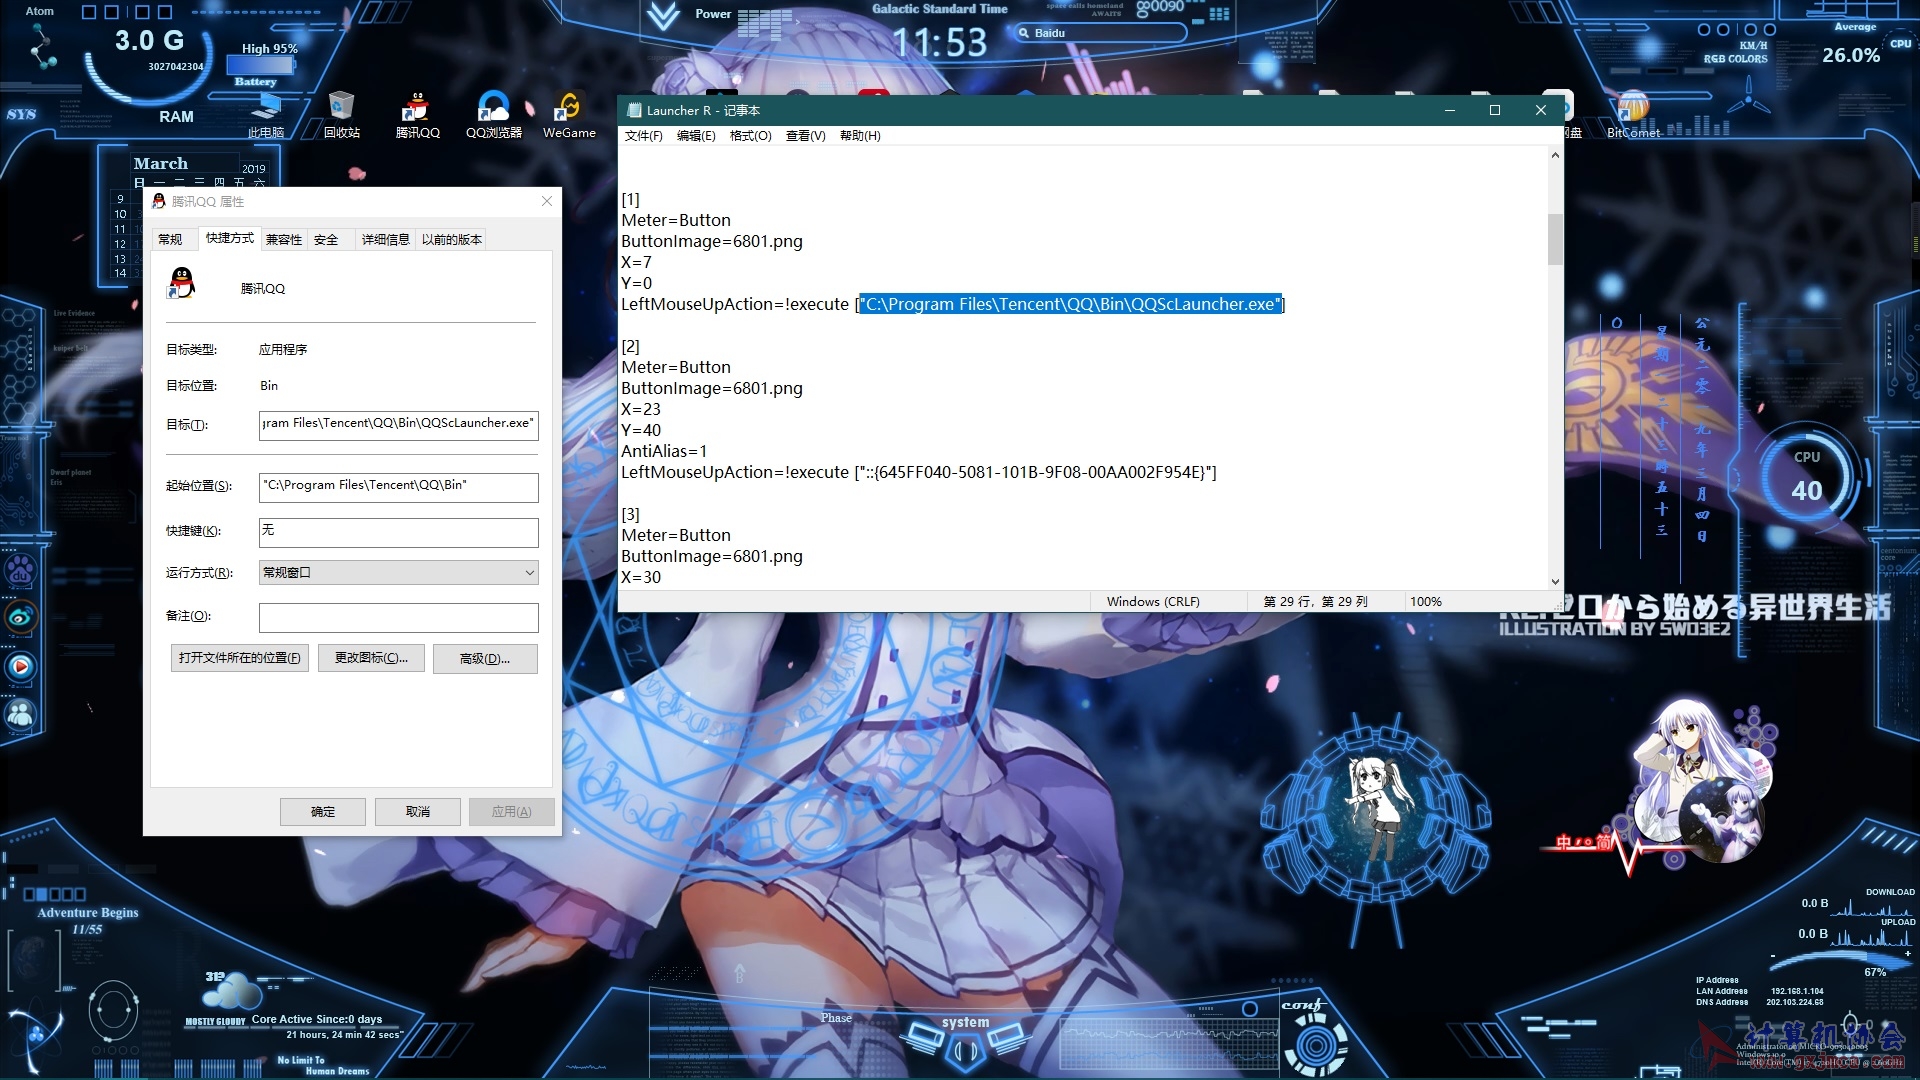Click the 100% zoom indicator in the status bar
1920x1080 pixels.
click(1426, 601)
